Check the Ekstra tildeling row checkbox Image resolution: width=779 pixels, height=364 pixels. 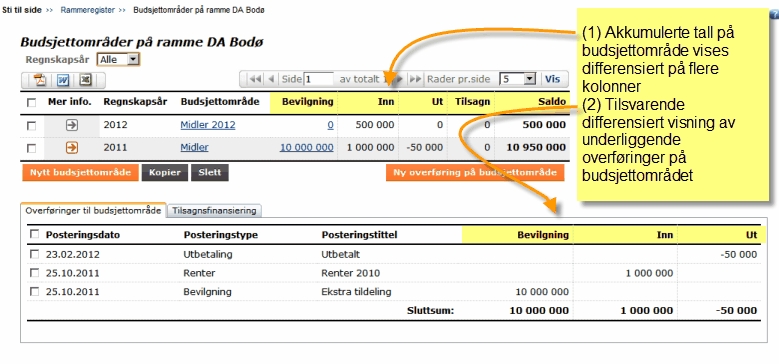click(34, 291)
